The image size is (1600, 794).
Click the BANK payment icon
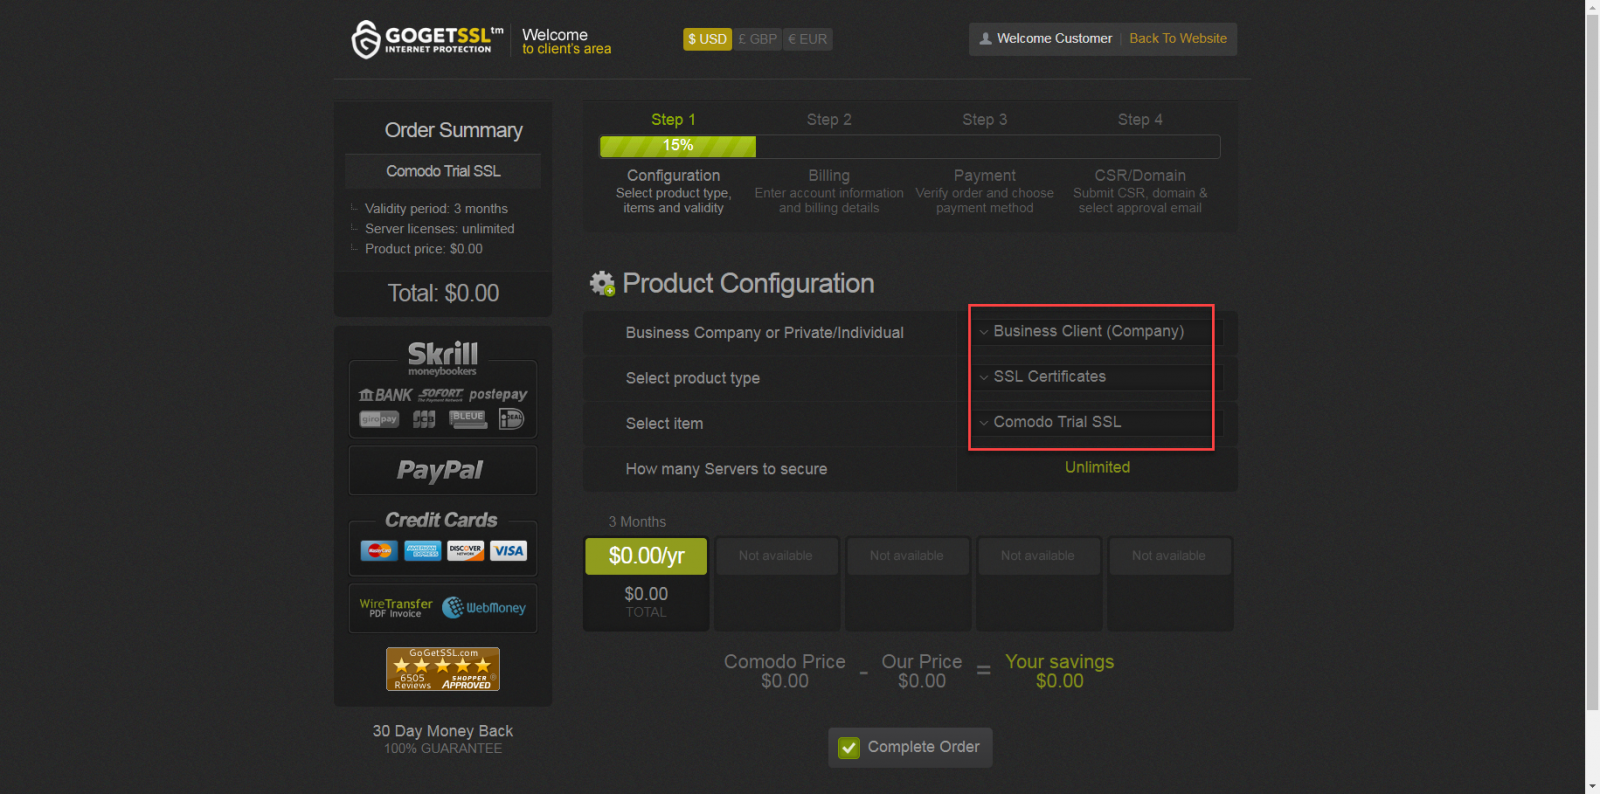(x=385, y=395)
